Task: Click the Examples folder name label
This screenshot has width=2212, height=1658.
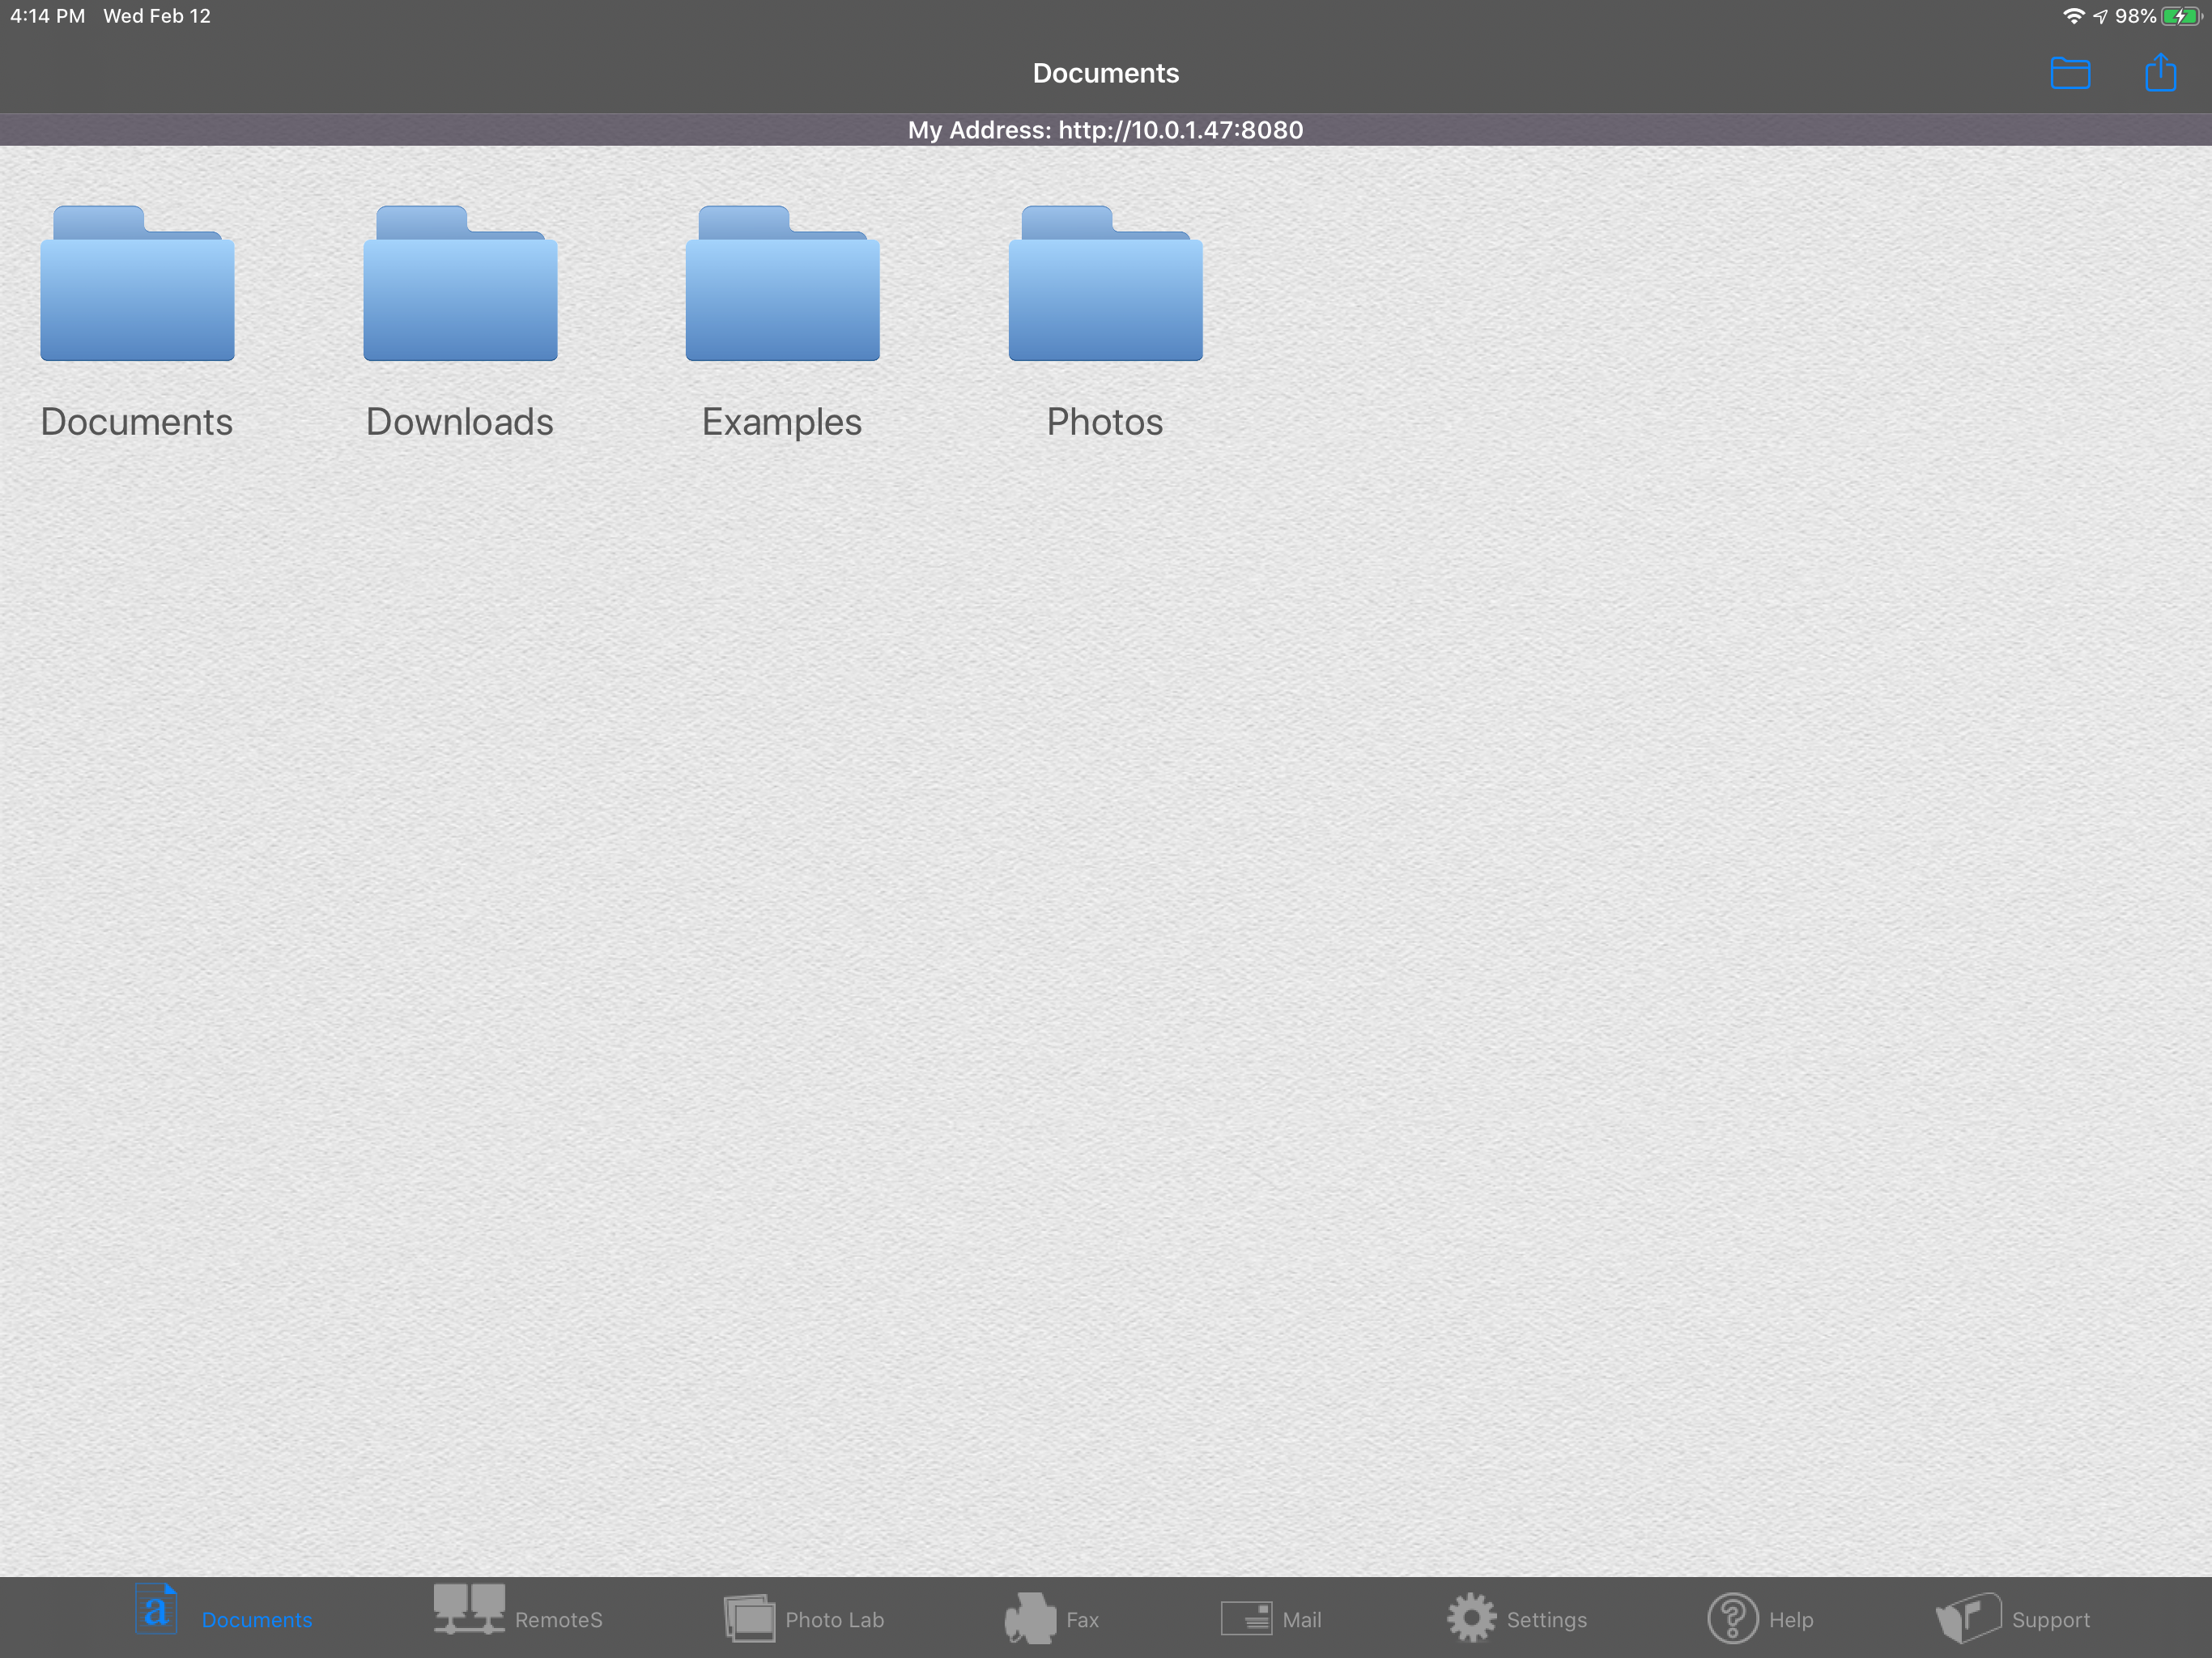Action: tap(782, 423)
